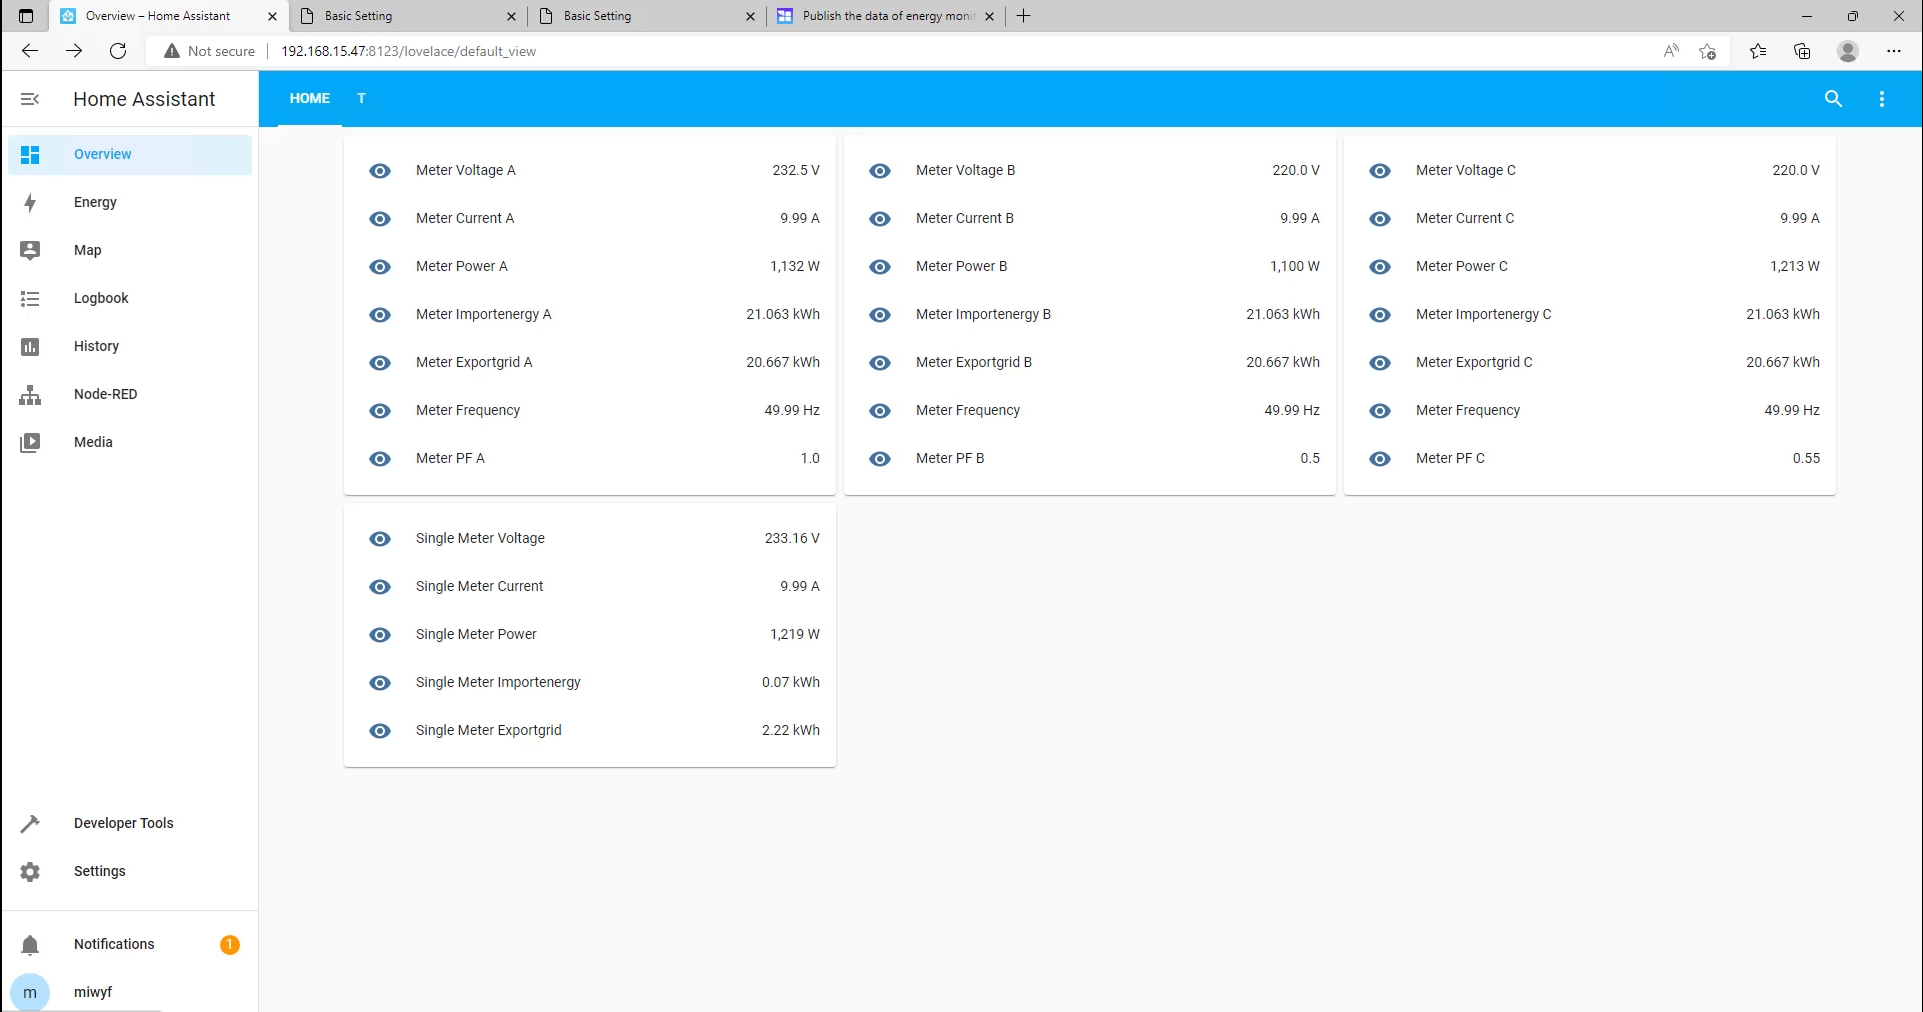Click the Map sidebar icon
This screenshot has height=1012, width=1923.
click(30, 250)
